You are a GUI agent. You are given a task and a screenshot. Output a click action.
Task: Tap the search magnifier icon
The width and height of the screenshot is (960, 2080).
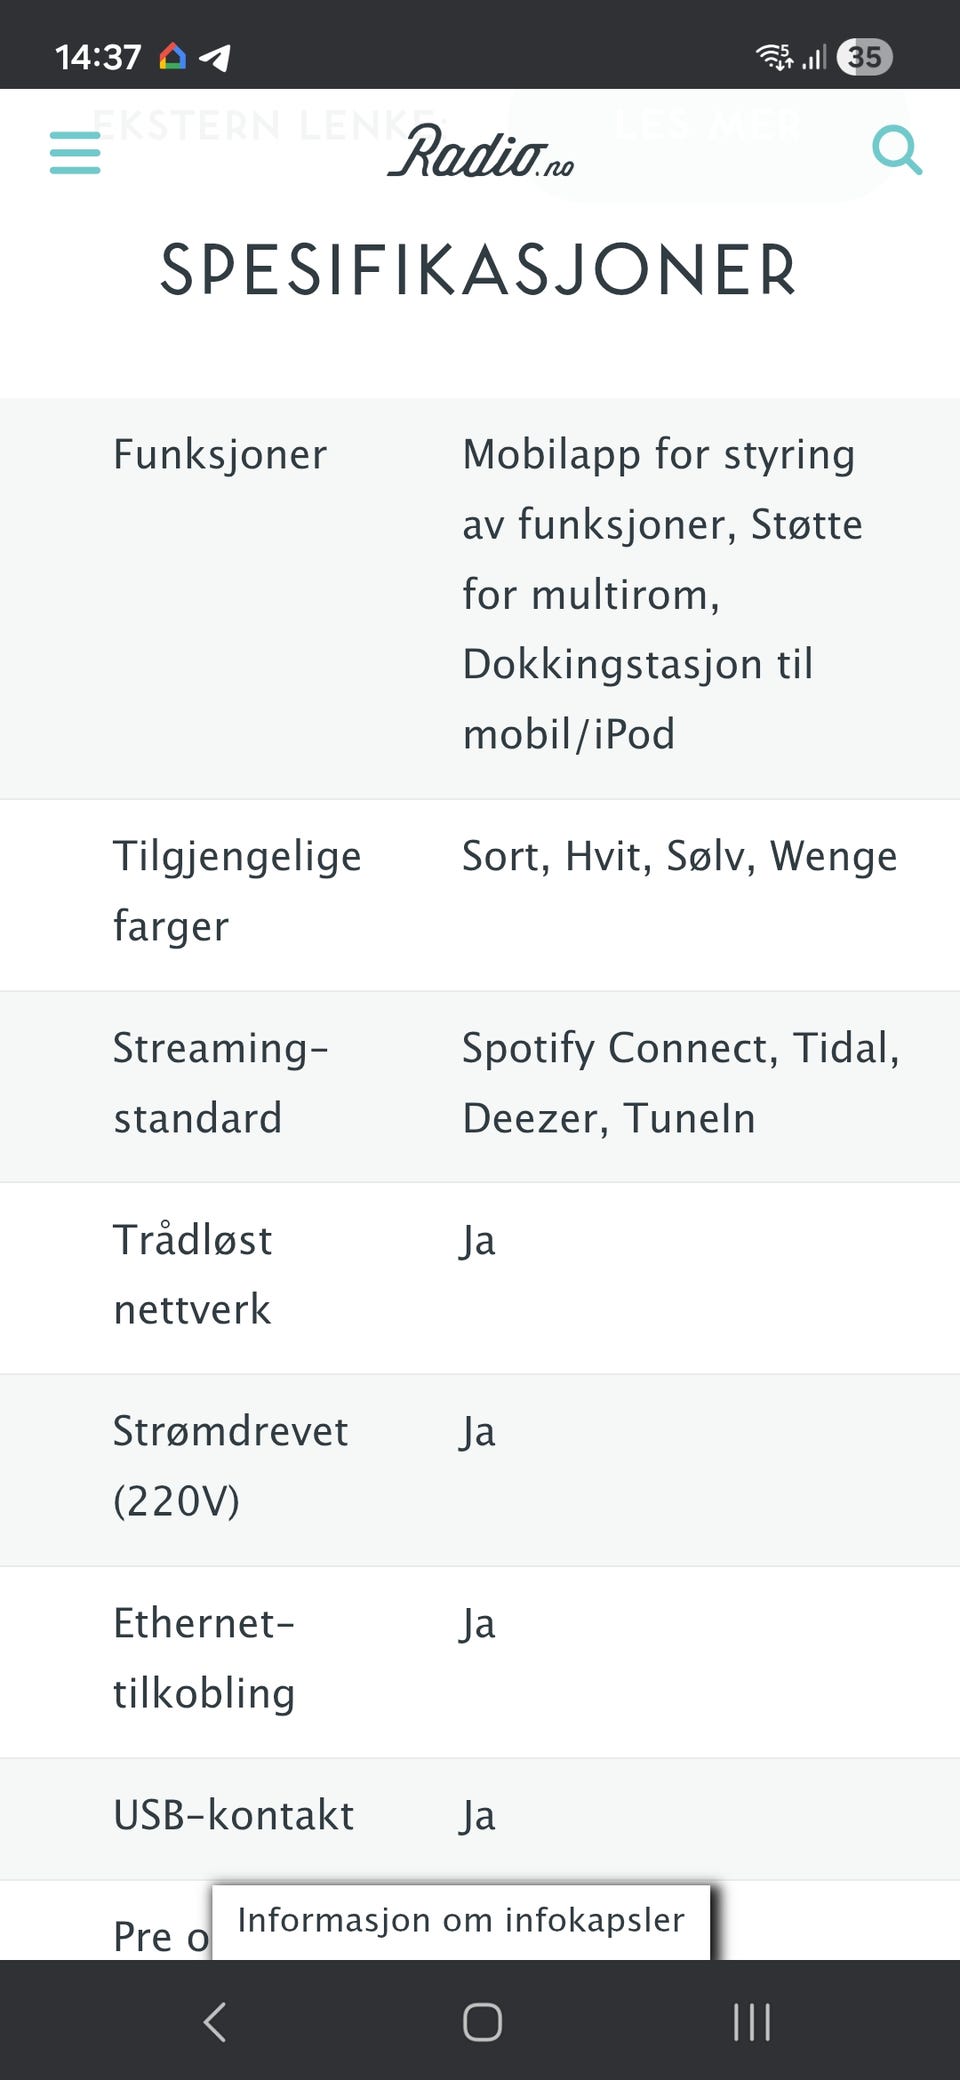(896, 151)
